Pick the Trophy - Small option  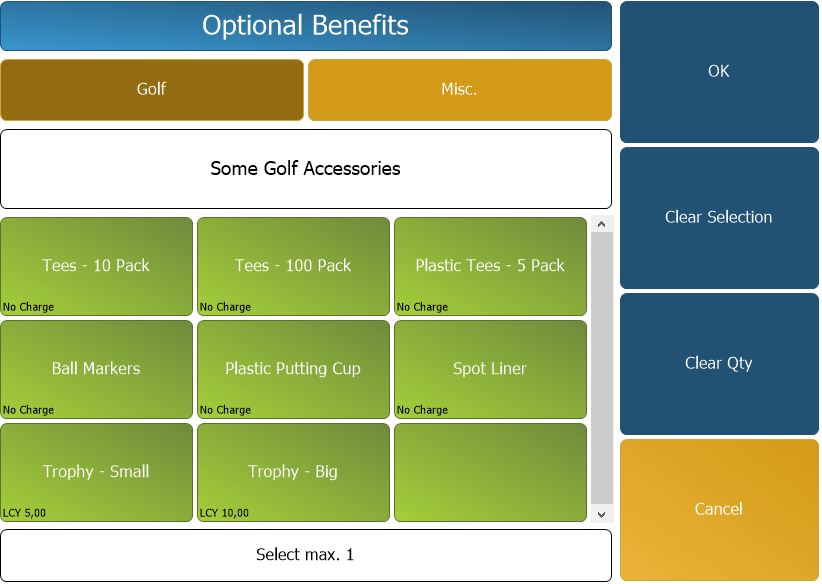[96, 472]
